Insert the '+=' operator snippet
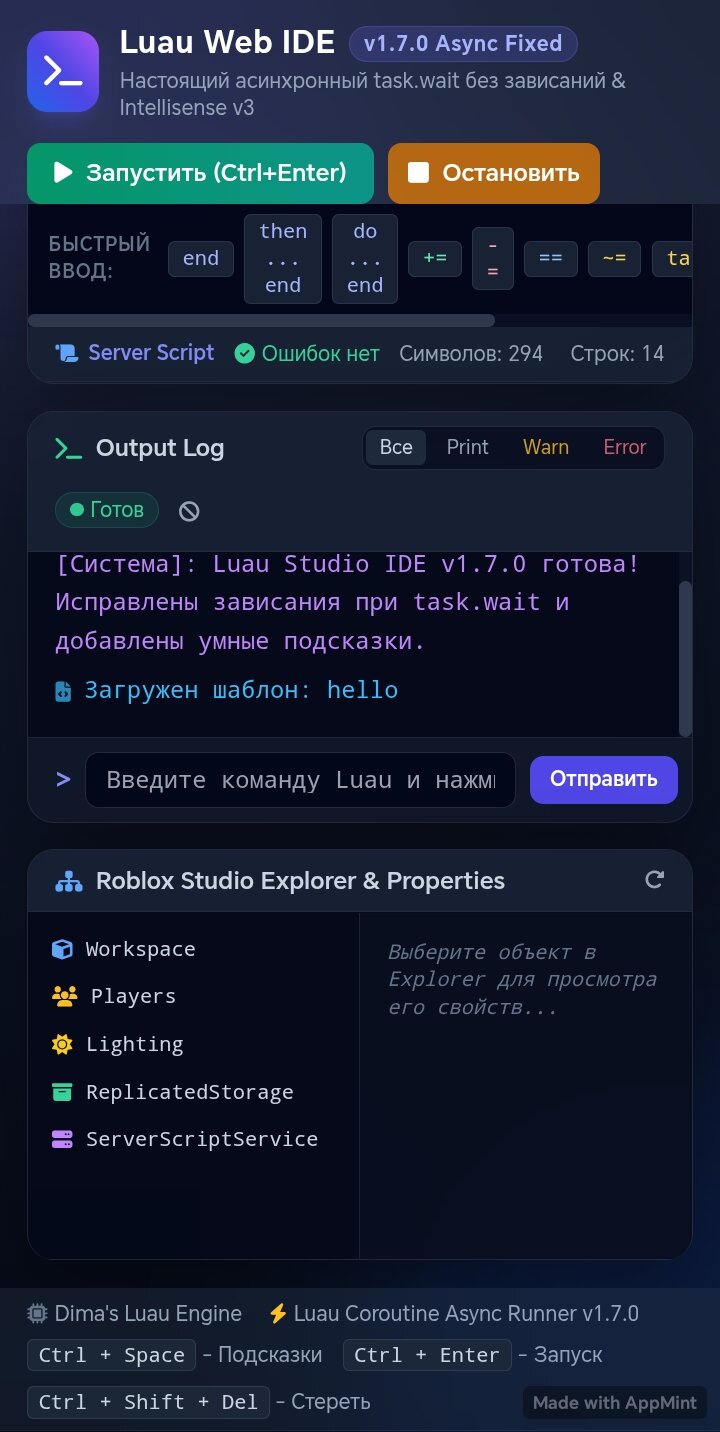720x1432 pixels. (x=435, y=259)
